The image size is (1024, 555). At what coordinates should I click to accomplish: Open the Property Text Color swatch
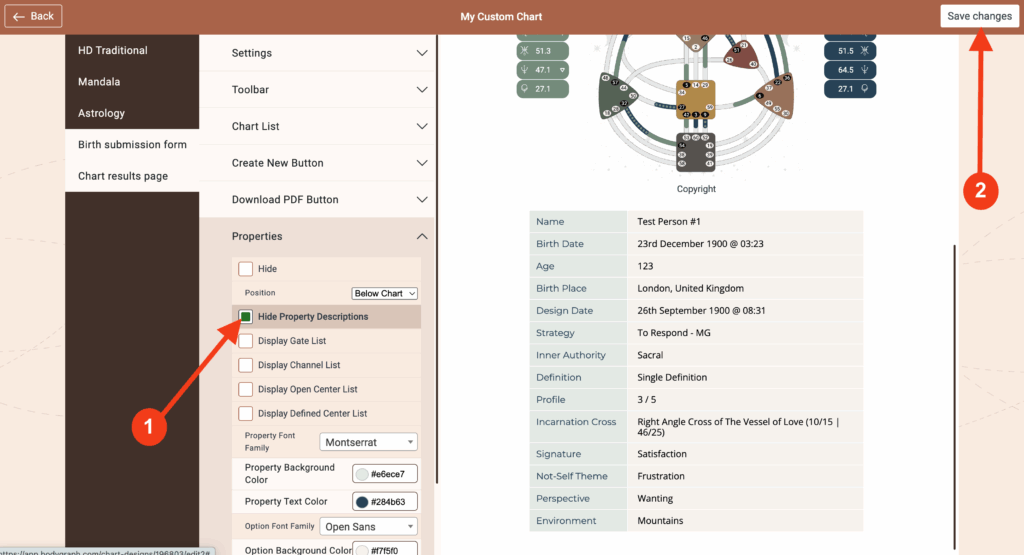coord(362,502)
